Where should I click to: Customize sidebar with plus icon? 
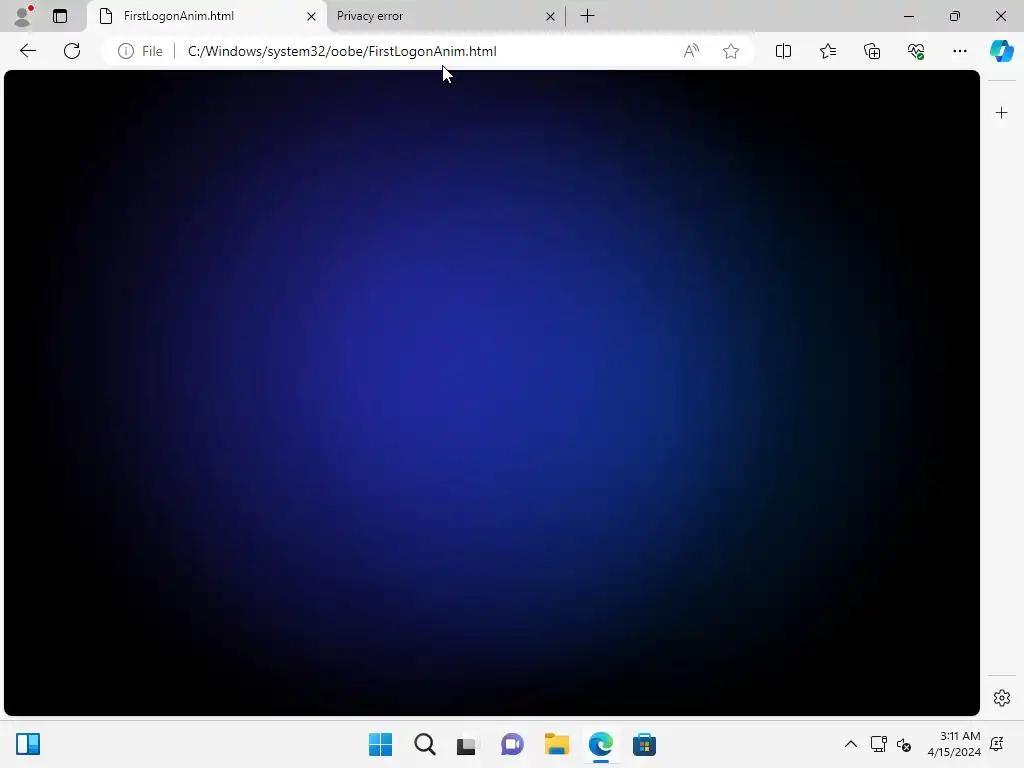(1001, 113)
